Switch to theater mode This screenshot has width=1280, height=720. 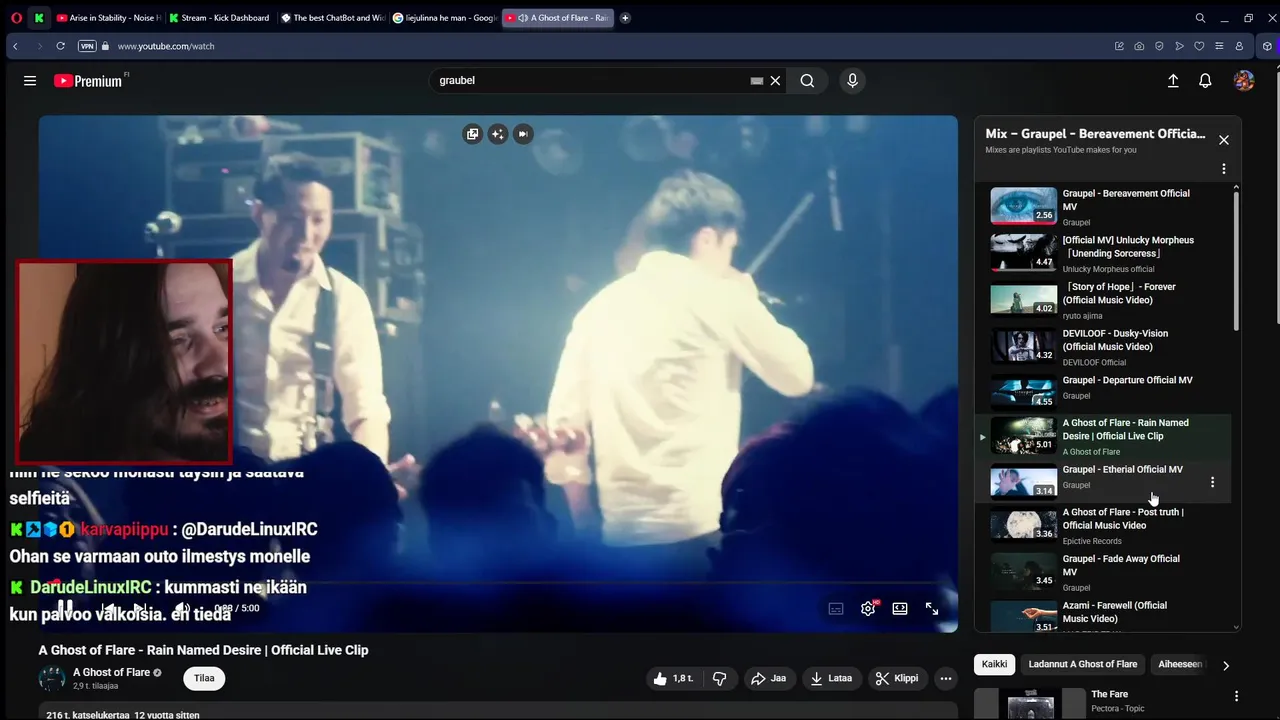pyautogui.click(x=900, y=608)
